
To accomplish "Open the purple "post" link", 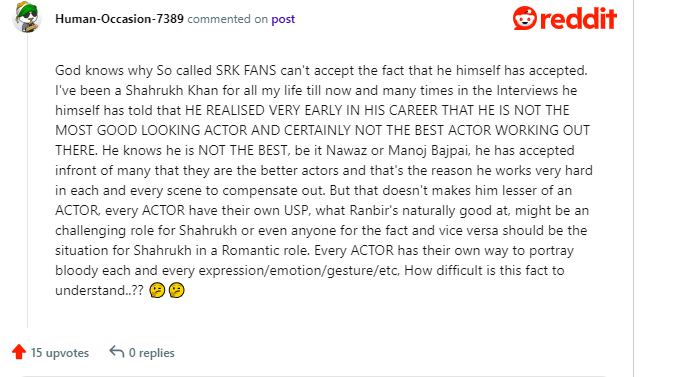I will (x=283, y=19).
